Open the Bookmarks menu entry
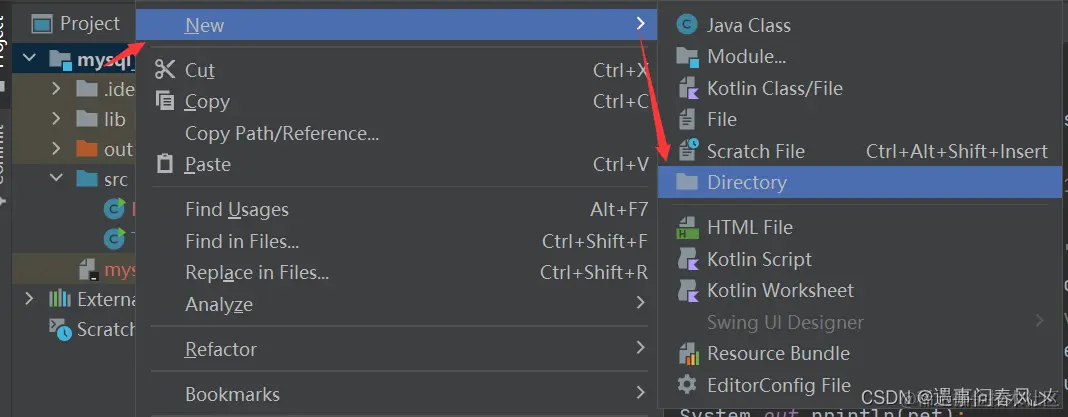 click(x=396, y=394)
